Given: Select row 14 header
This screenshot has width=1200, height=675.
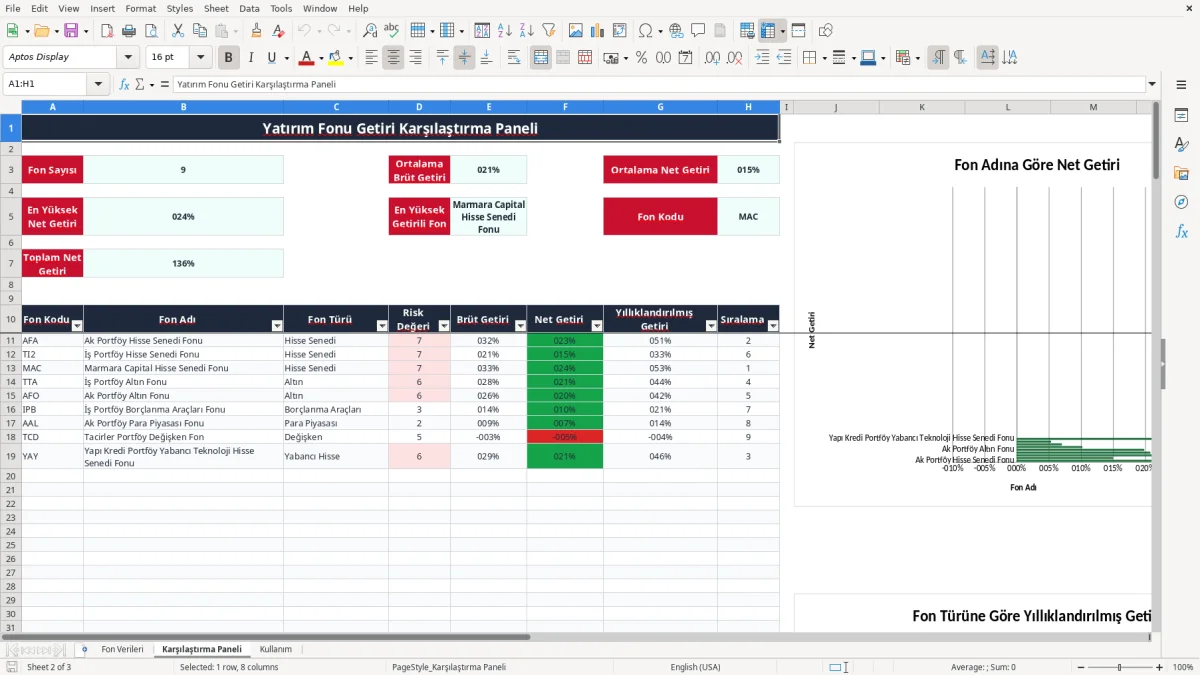Looking at the screenshot, I should [x=11, y=382].
